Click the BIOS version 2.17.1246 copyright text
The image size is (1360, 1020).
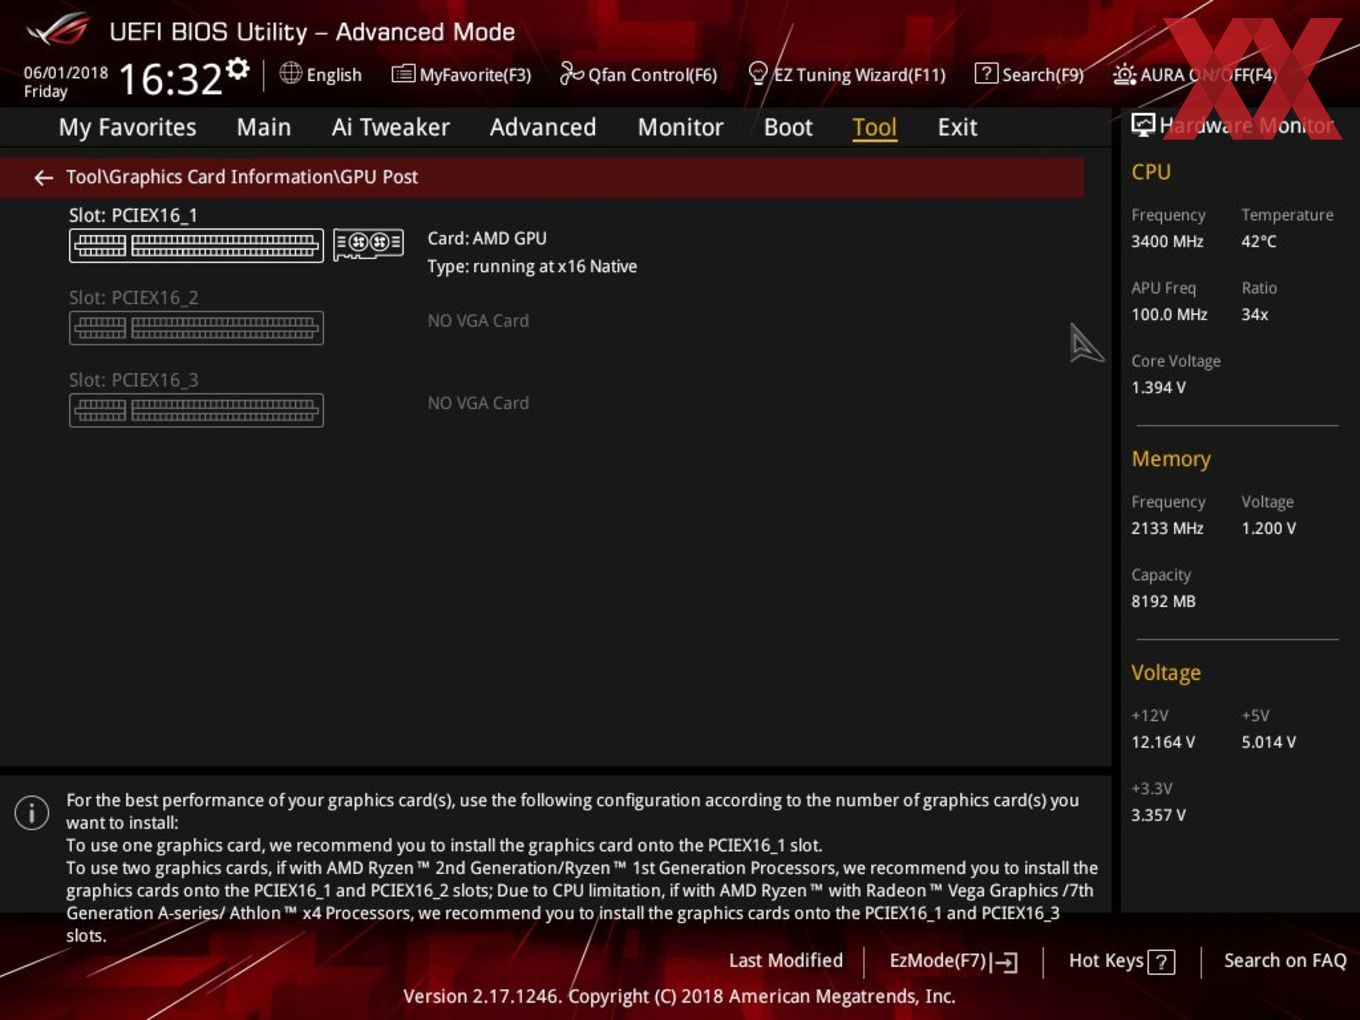679,996
